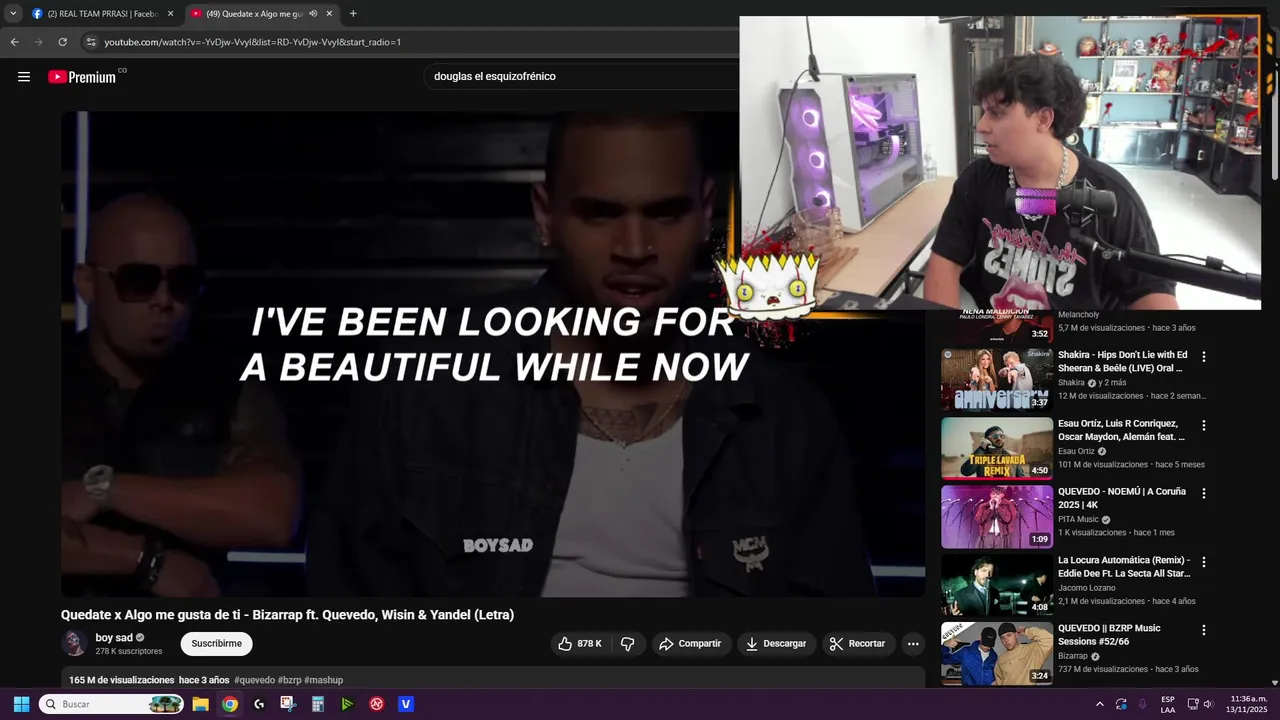Click the #mashup hashtag

(324, 680)
